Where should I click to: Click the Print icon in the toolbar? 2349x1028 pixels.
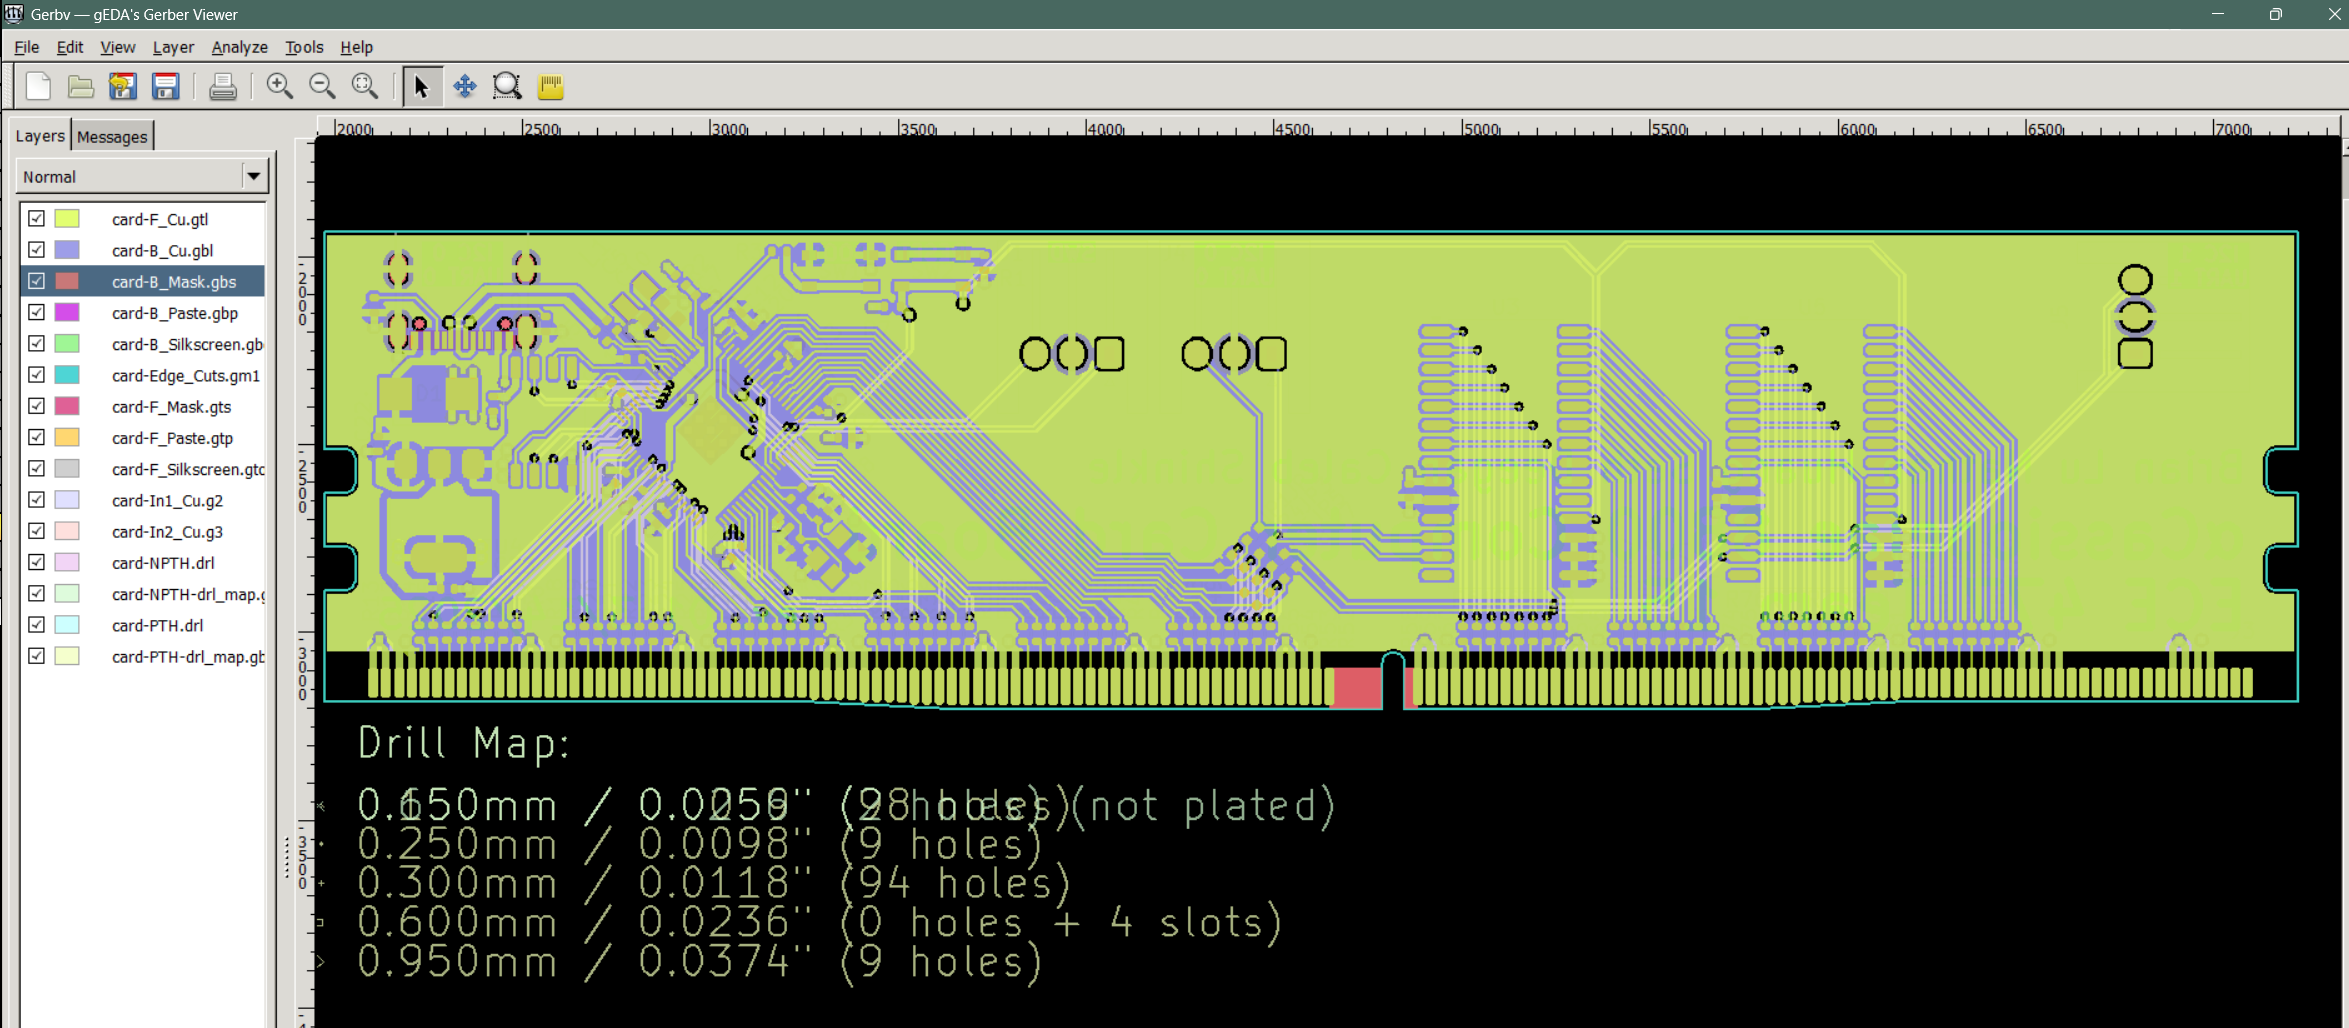tap(222, 87)
